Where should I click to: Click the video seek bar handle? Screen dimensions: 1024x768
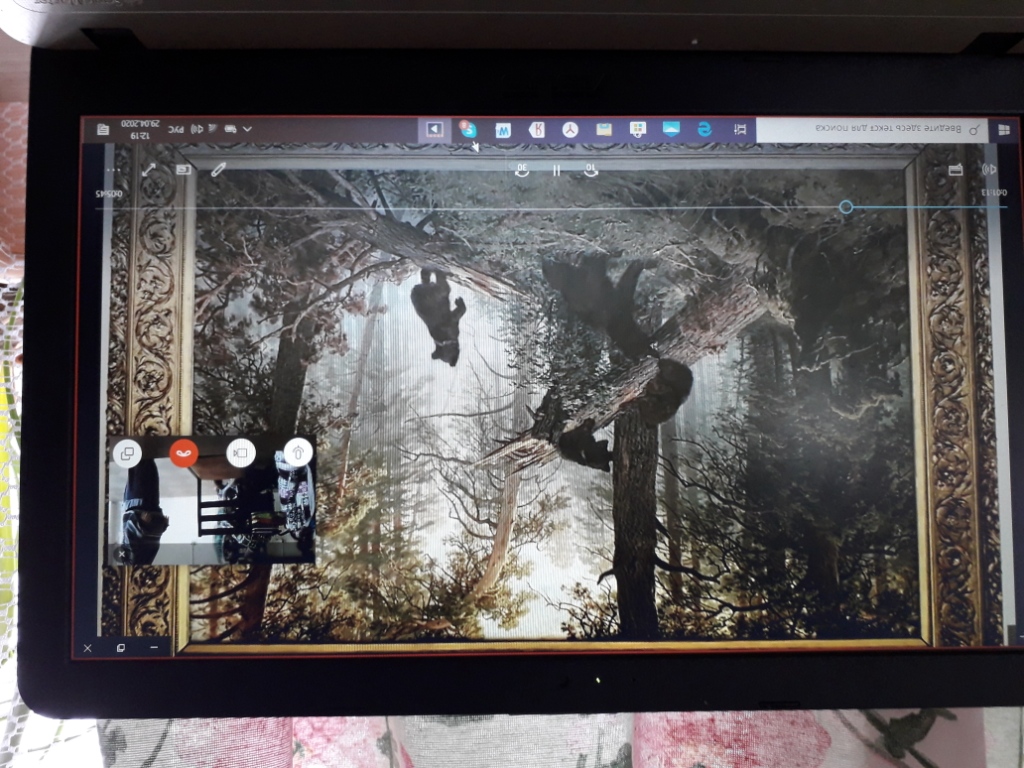point(846,207)
